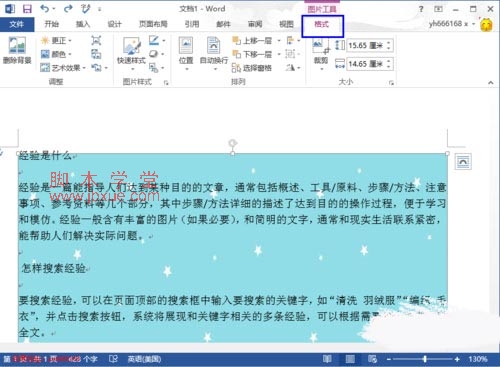Open Ribbon Display Options icon
Image resolution: width=500 pixels, height=367 pixels.
(438, 9)
